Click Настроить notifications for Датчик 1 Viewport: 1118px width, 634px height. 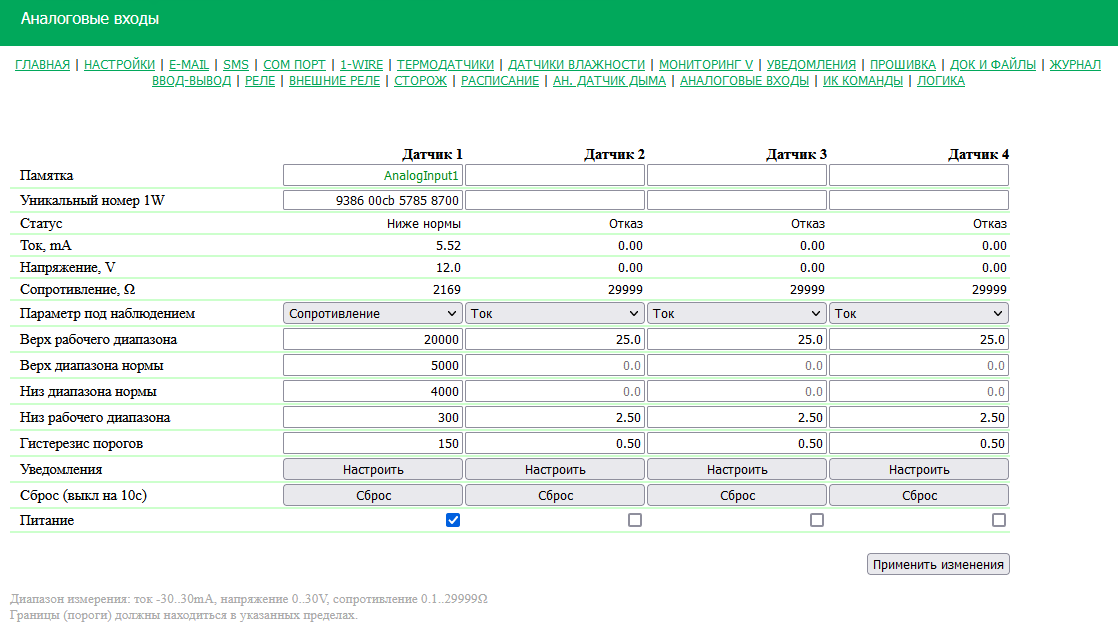click(373, 469)
